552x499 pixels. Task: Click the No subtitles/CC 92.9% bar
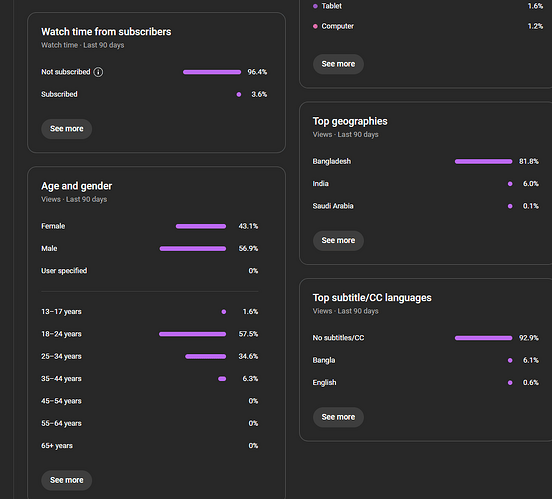pos(484,338)
